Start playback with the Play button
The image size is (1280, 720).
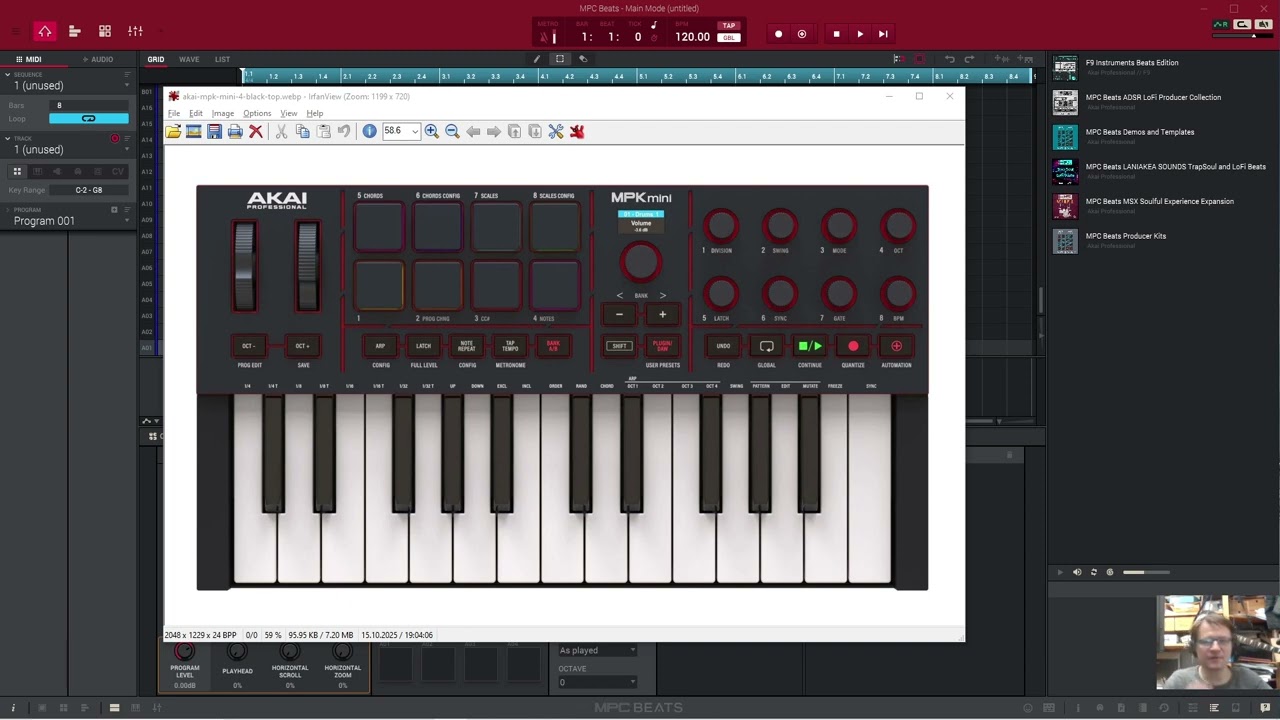[860, 34]
